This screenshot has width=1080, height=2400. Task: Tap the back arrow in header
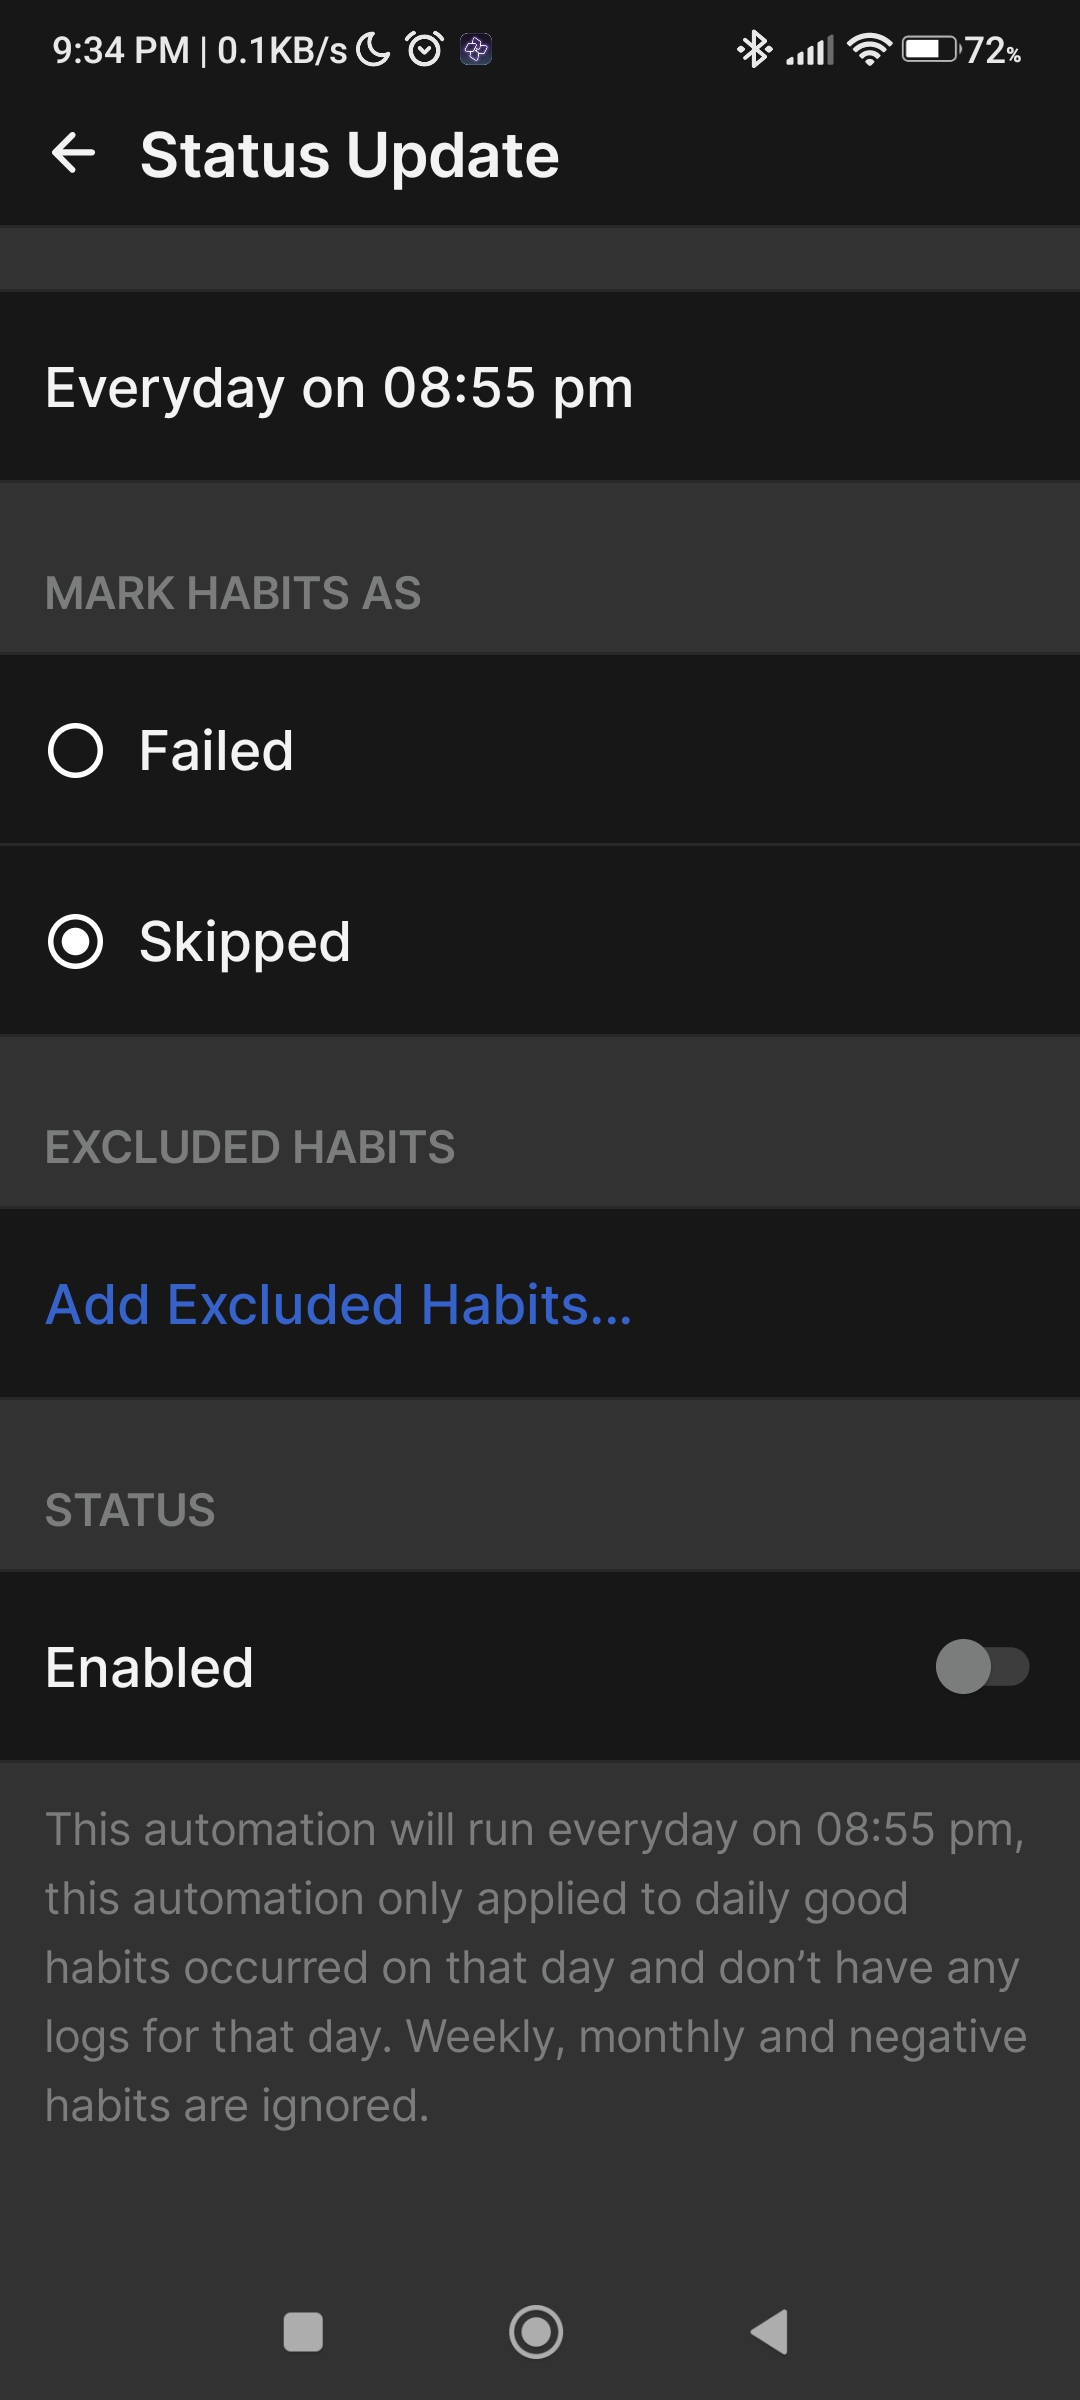(x=73, y=154)
